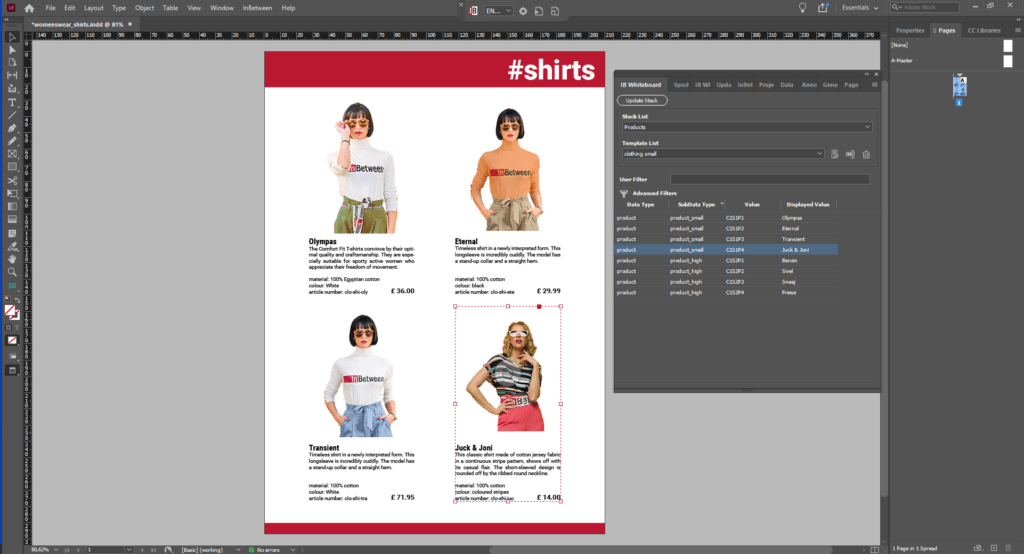Click the User Filter text field
Image resolution: width=1024 pixels, height=554 pixels.
771,179
